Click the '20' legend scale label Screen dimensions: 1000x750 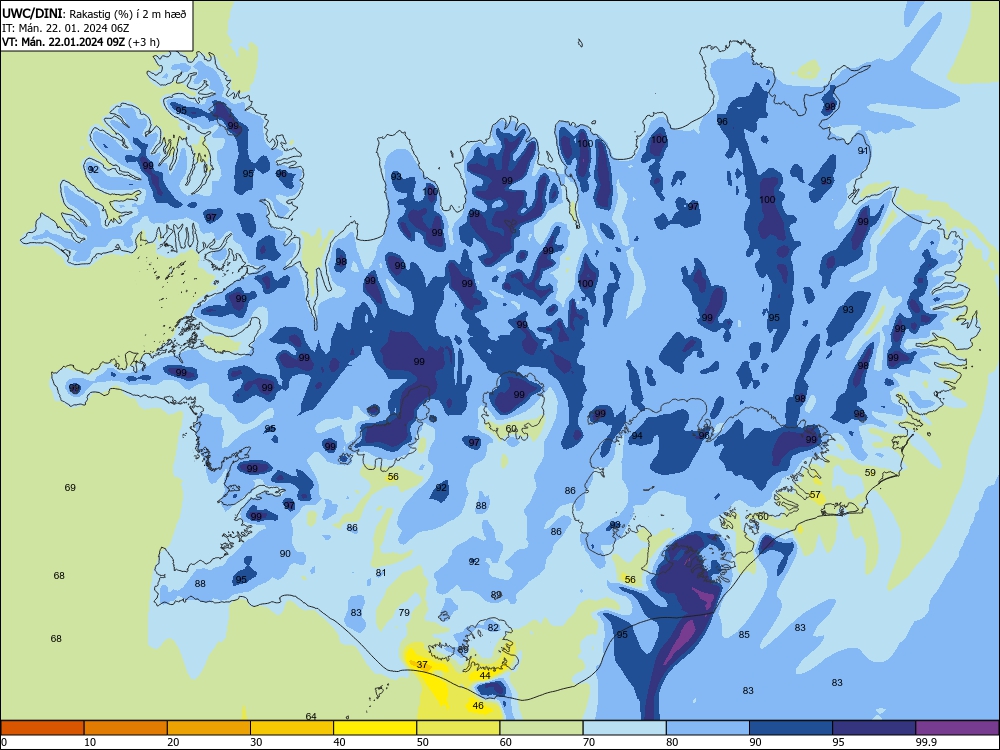173,742
